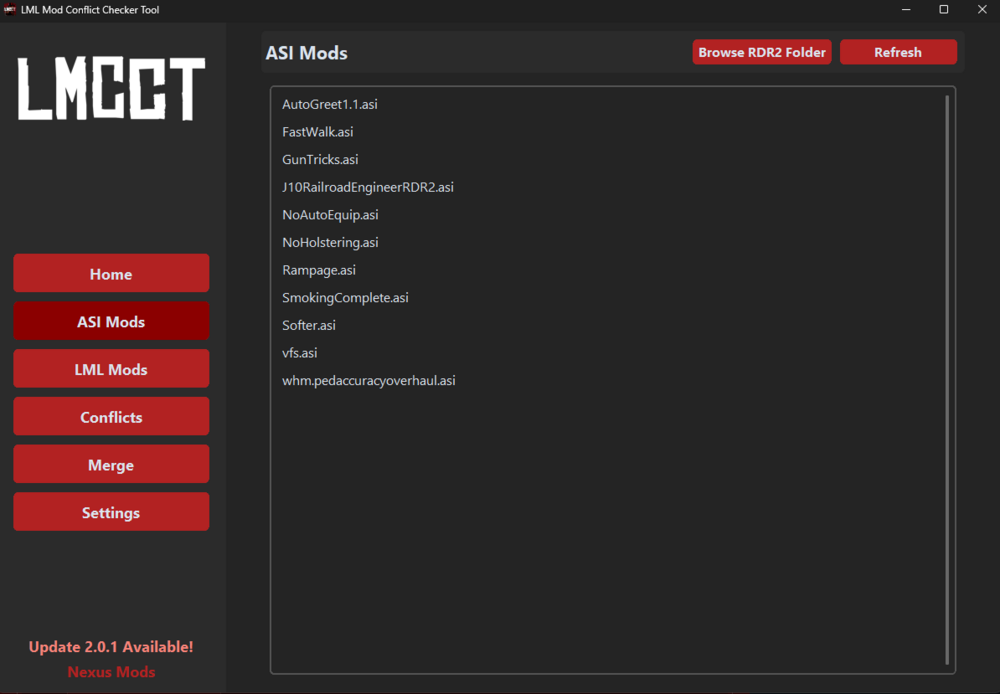This screenshot has width=1000, height=694.
Task: Select J10RailroadEngineerRDR2.asi in list
Action: [x=368, y=187]
